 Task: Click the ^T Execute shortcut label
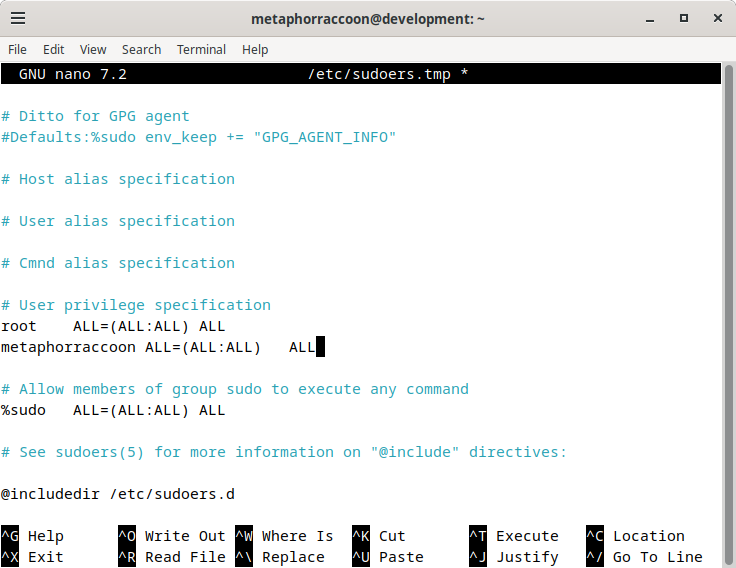[514, 536]
